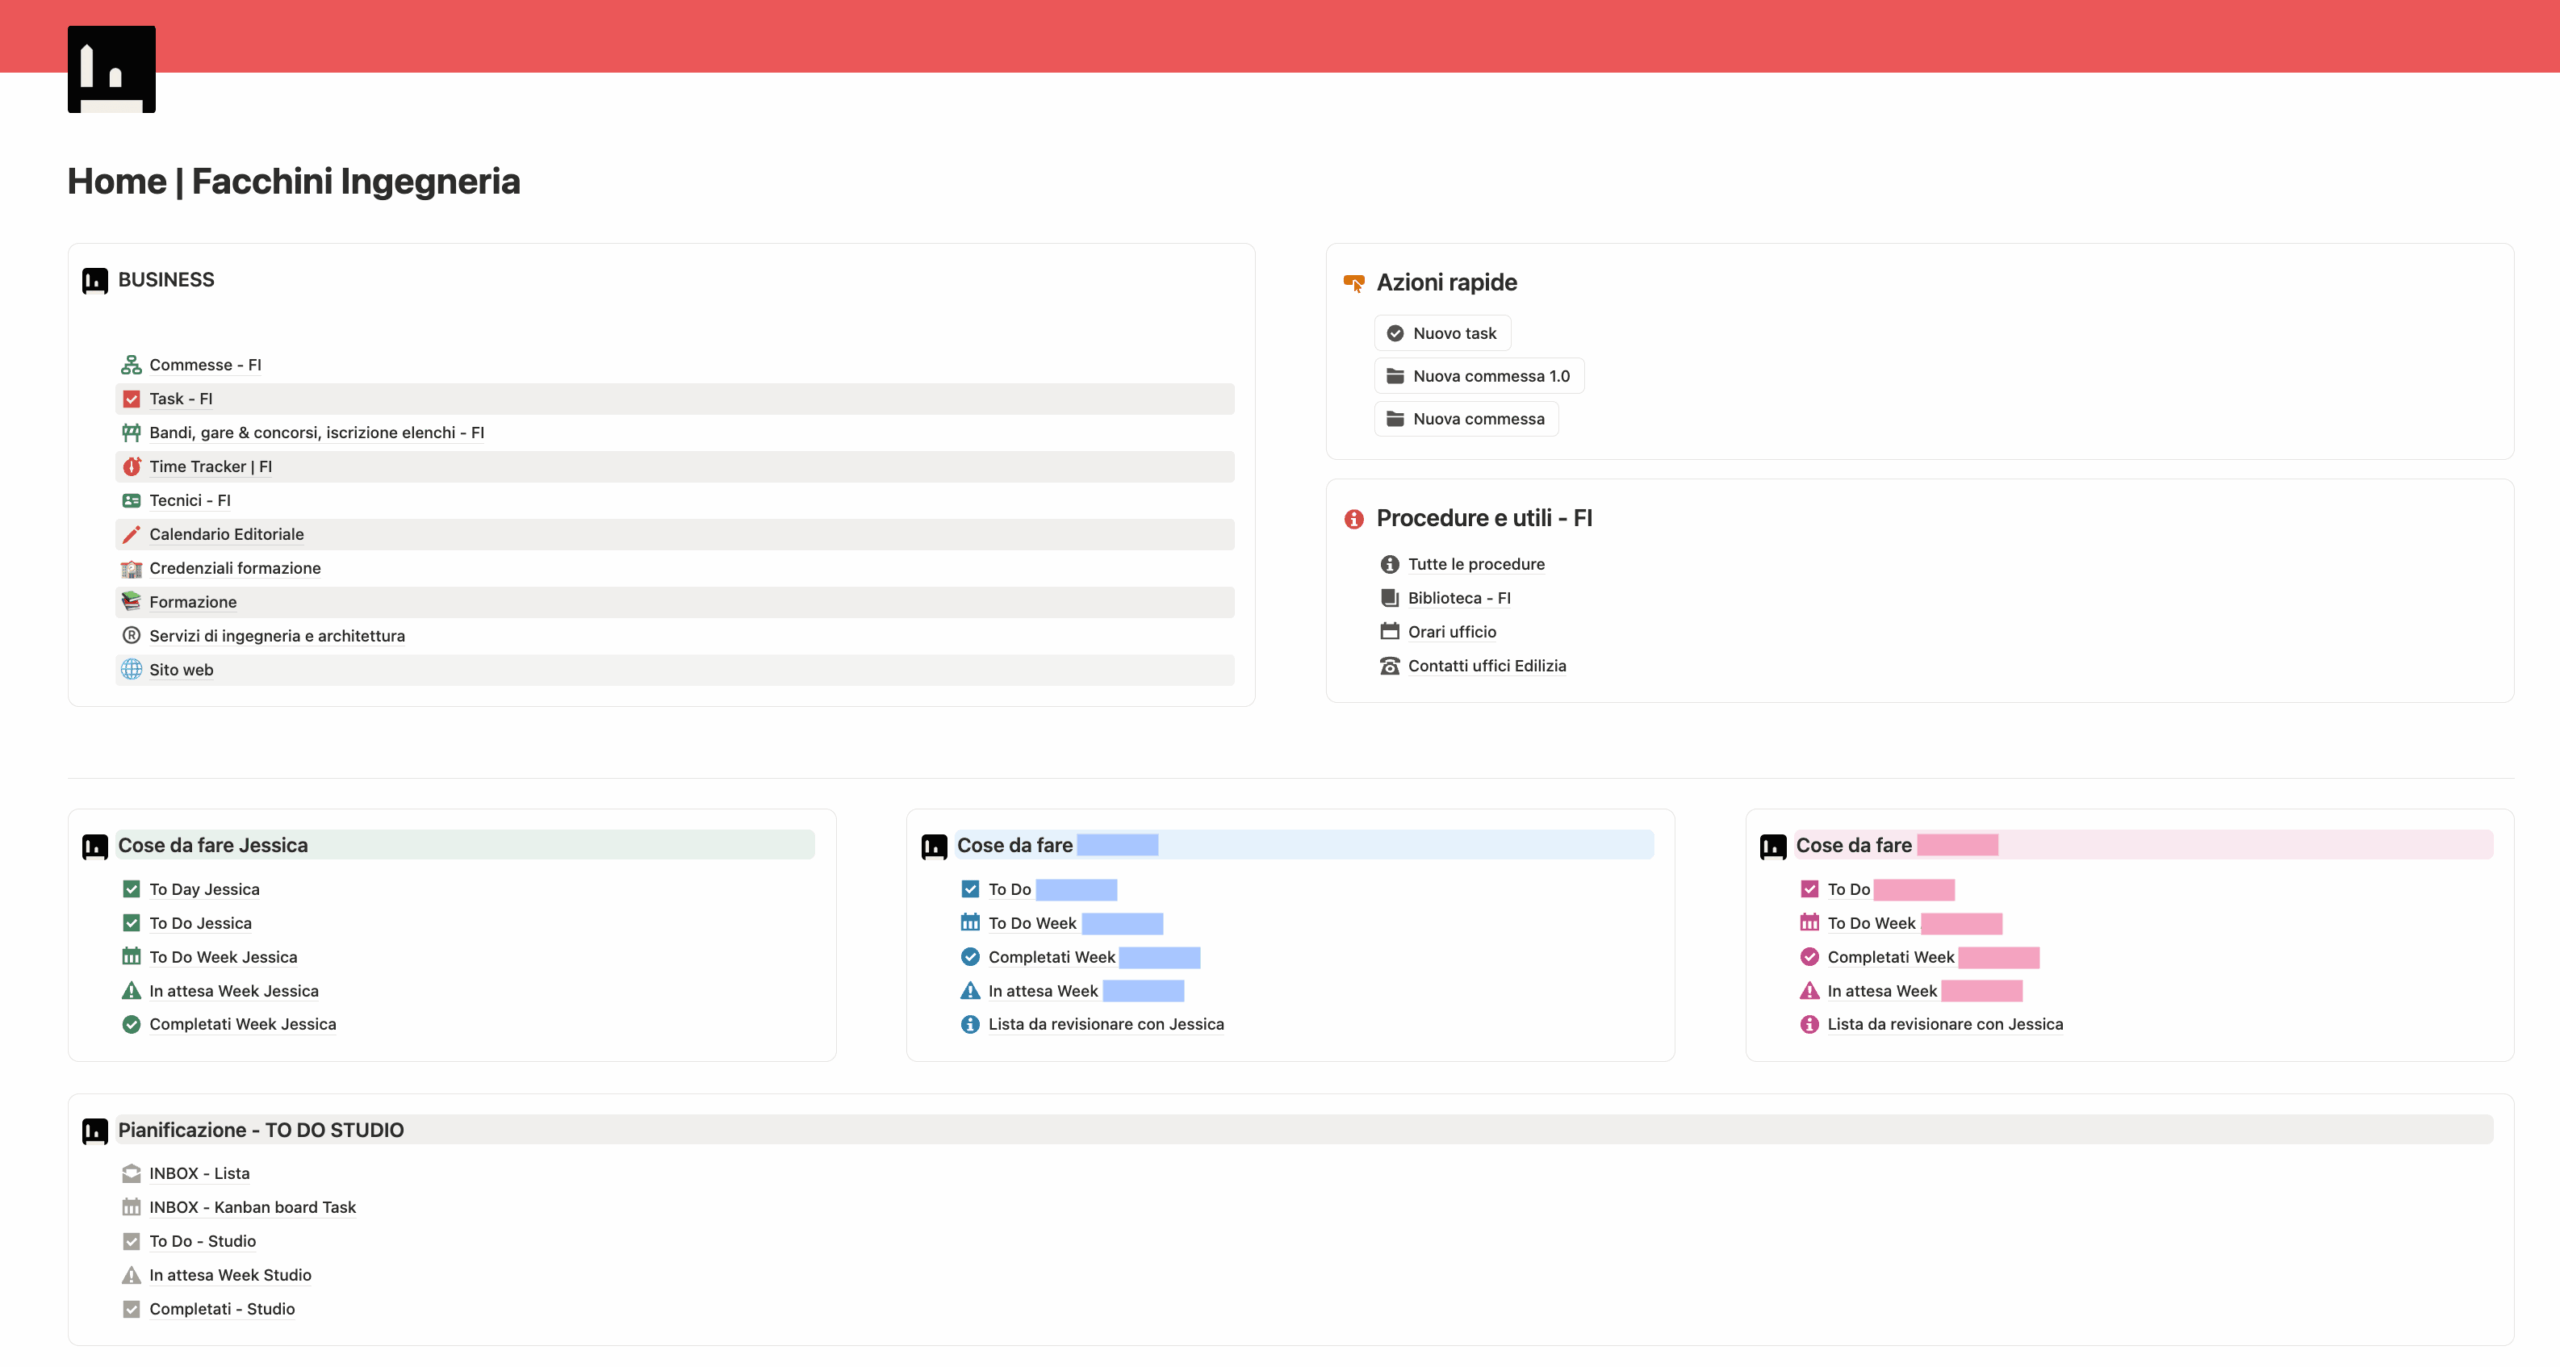Click the Calendario Editoriale pencil icon
Viewport: 2560px width, 1367px height.
click(x=131, y=535)
